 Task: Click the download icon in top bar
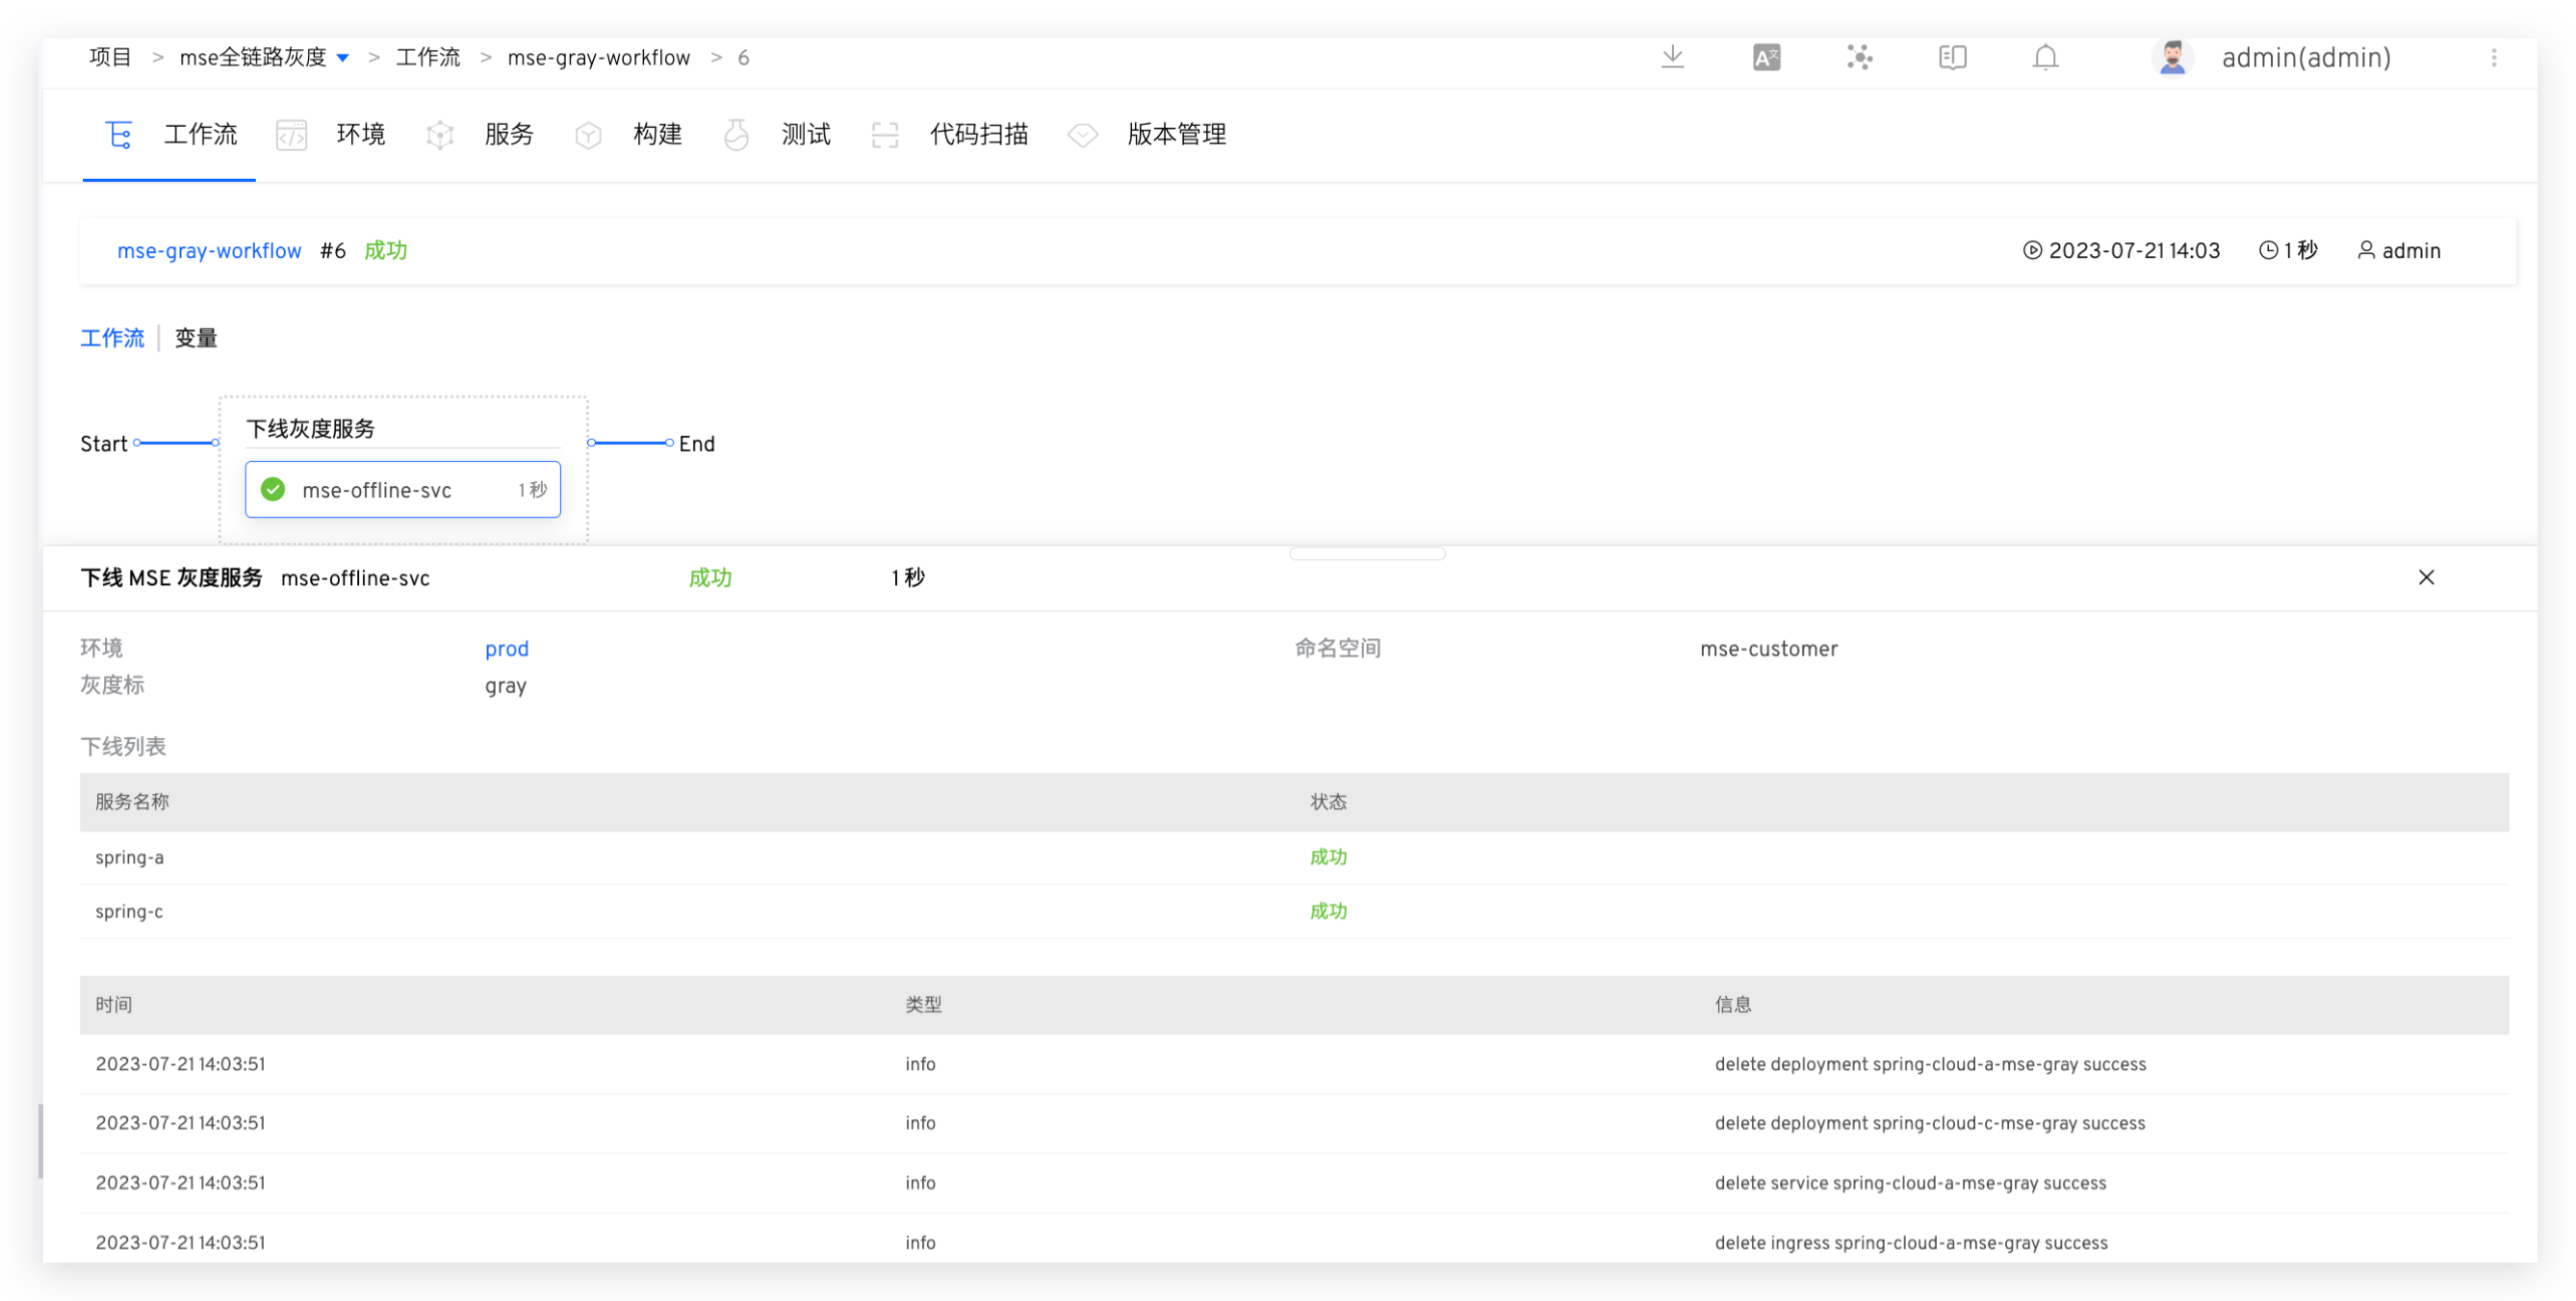tap(1672, 57)
